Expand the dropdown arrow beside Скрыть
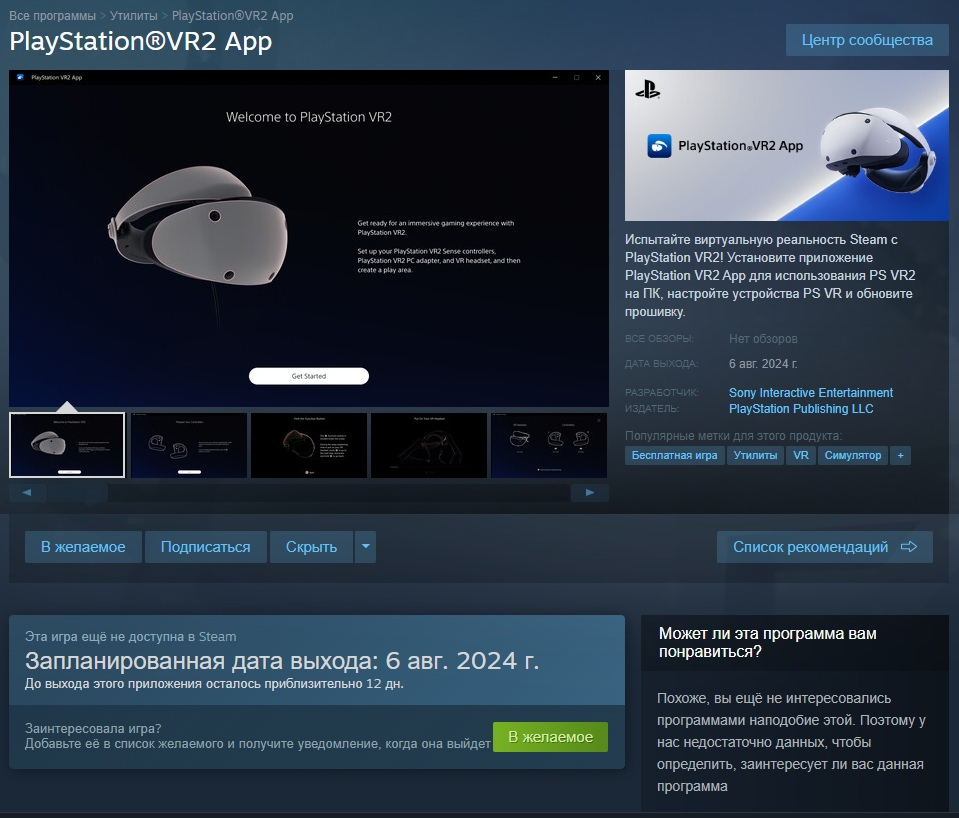Viewport: 959px width, 818px height. click(365, 547)
